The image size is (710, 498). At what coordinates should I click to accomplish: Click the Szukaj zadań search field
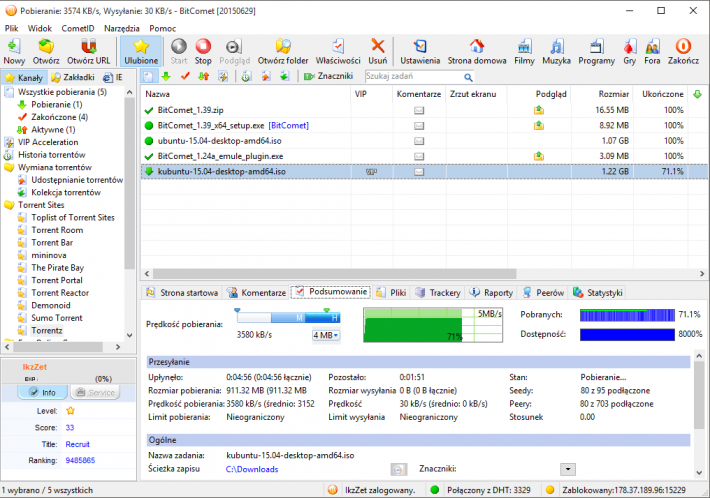[x=413, y=77]
